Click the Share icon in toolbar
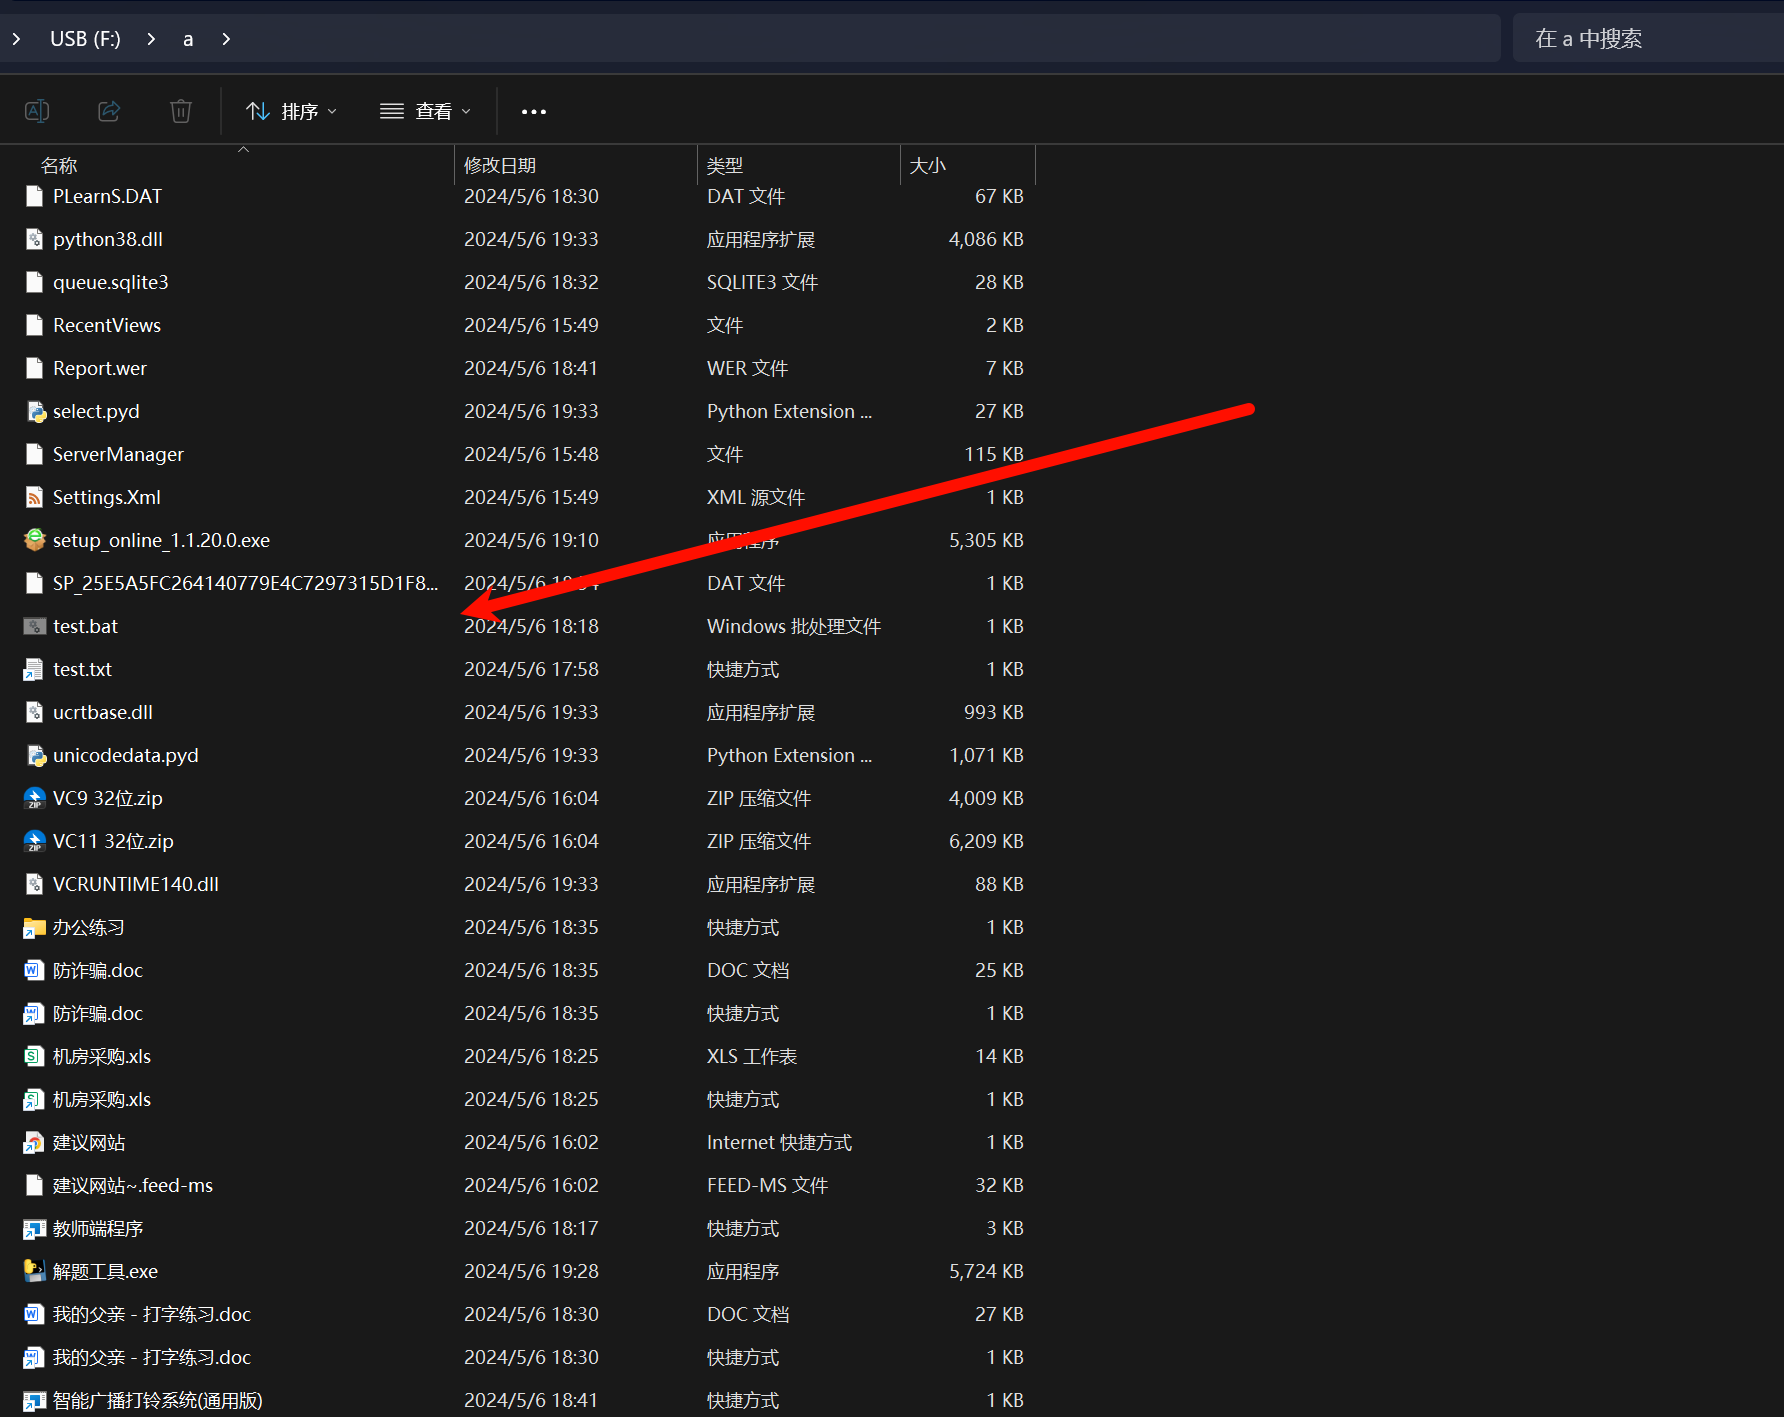Image resolution: width=1784 pixels, height=1417 pixels. (x=109, y=111)
